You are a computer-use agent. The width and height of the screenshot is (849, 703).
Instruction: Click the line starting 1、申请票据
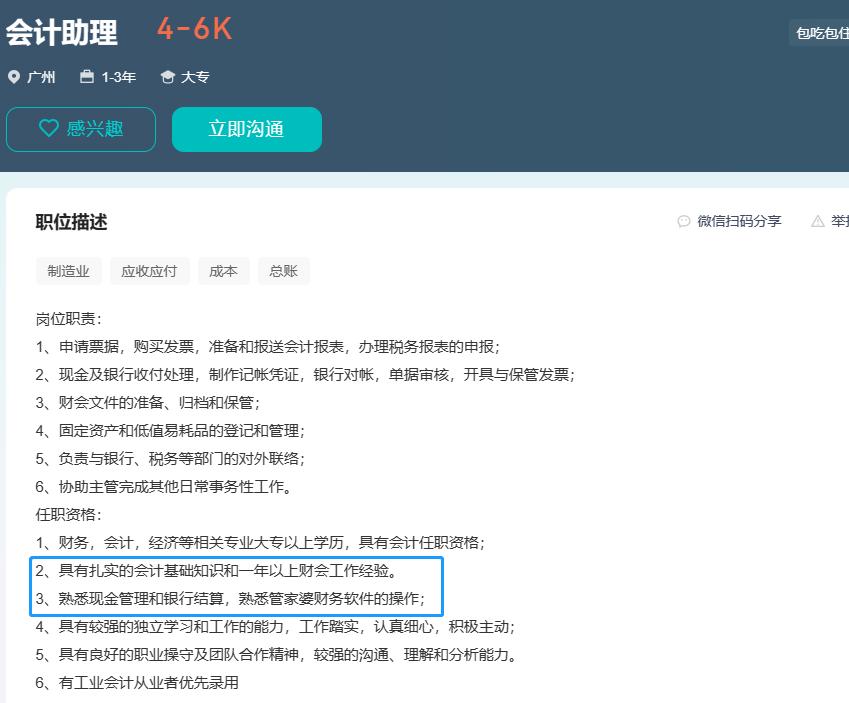point(268,347)
